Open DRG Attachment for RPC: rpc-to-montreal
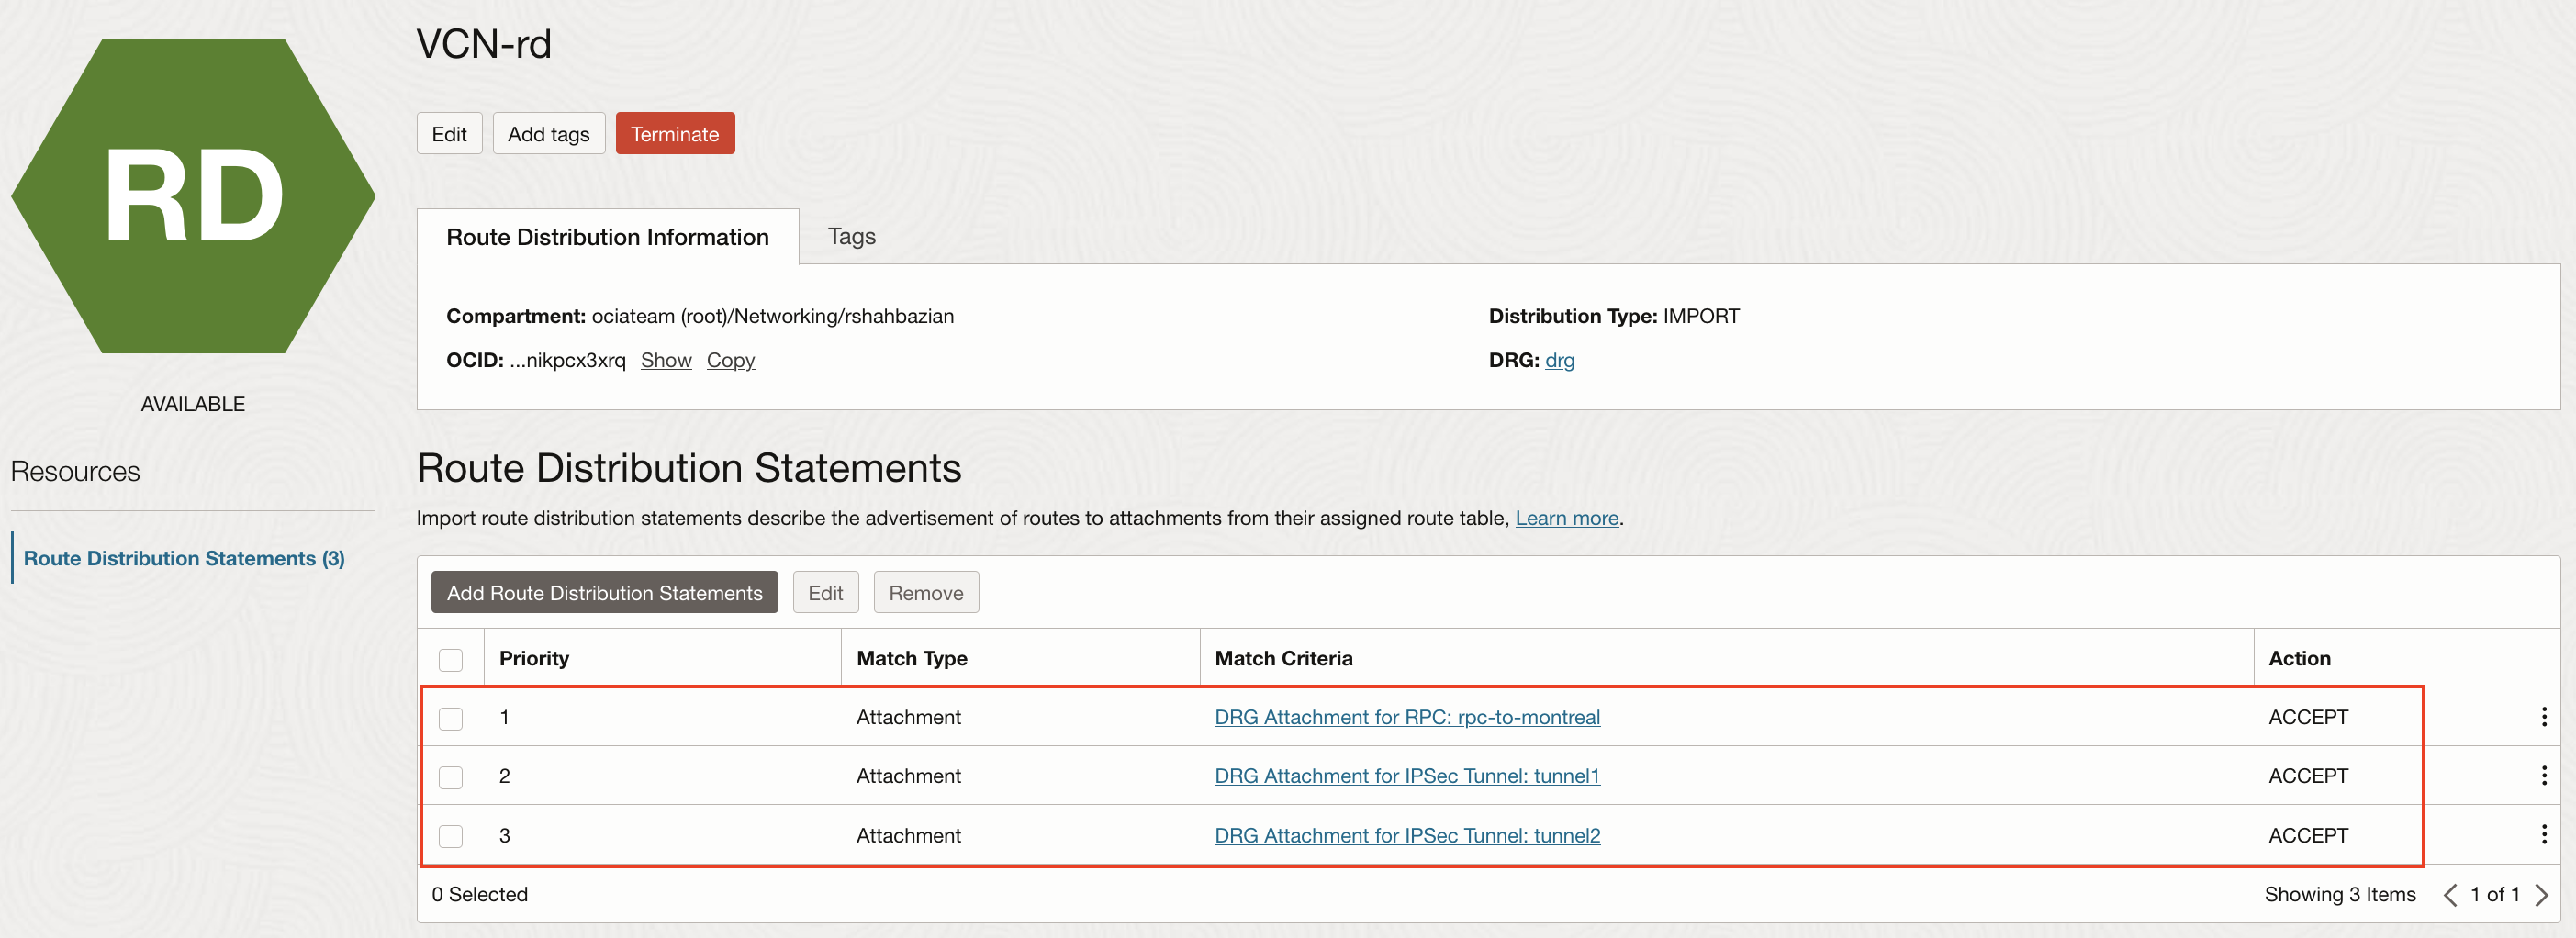Image resolution: width=2576 pixels, height=938 pixels. pos(1406,717)
